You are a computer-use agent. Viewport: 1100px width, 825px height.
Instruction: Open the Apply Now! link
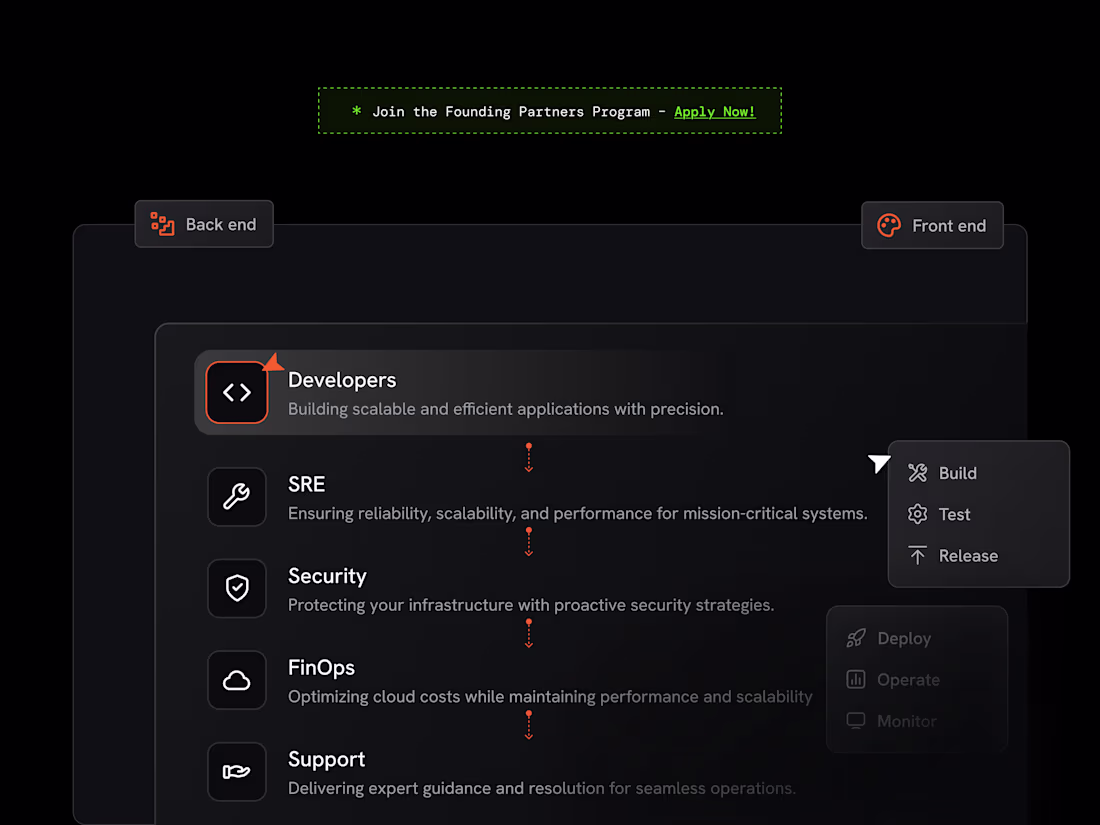coord(715,112)
